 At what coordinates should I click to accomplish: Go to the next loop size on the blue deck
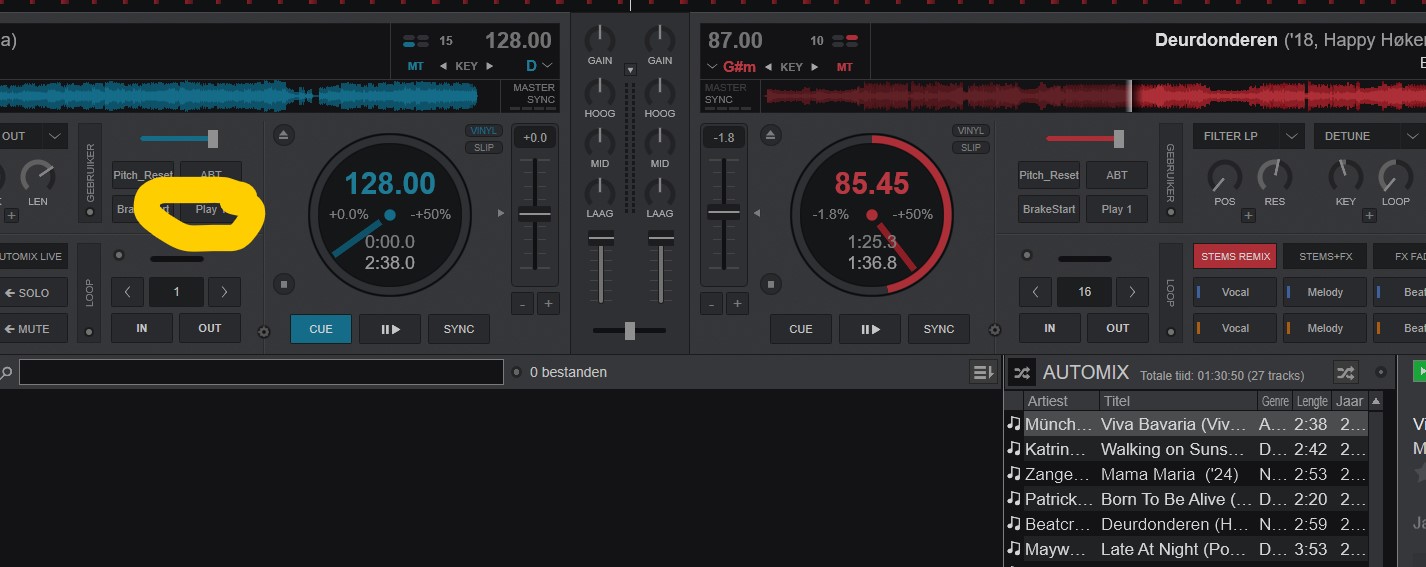coord(224,292)
